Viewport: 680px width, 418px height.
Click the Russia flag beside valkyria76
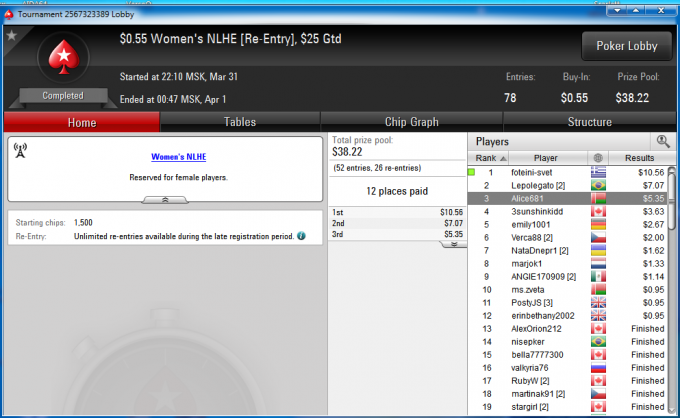pos(598,368)
